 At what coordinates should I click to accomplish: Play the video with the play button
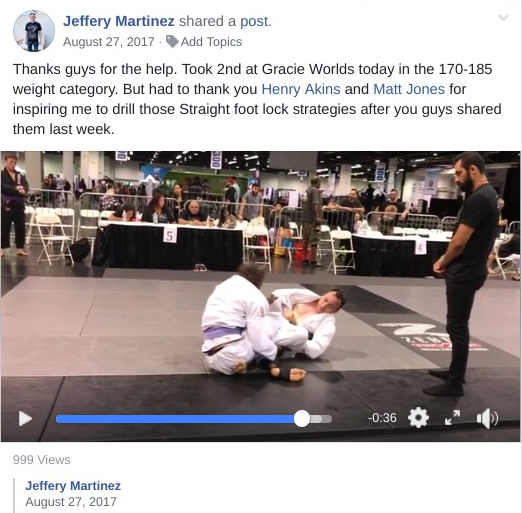[25, 419]
